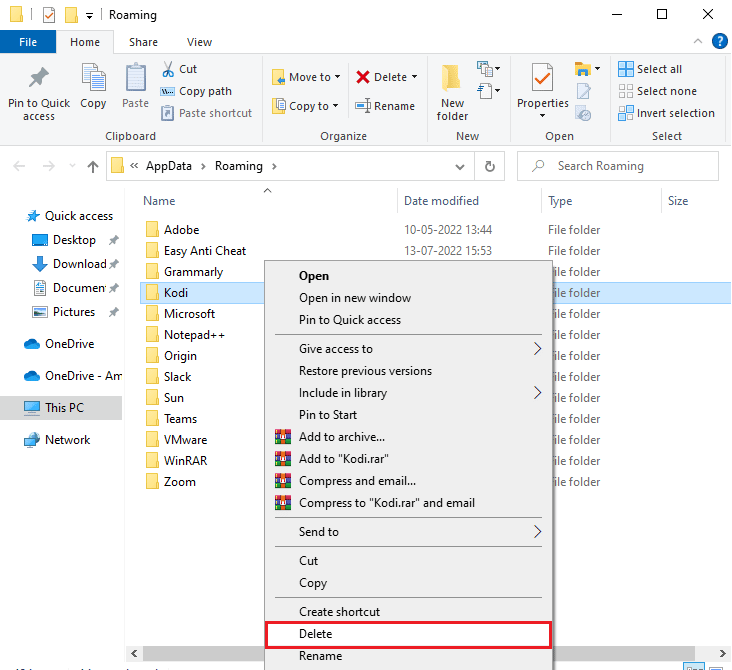Customize Quick Access Toolbar dropdown arrow

pos(89,16)
